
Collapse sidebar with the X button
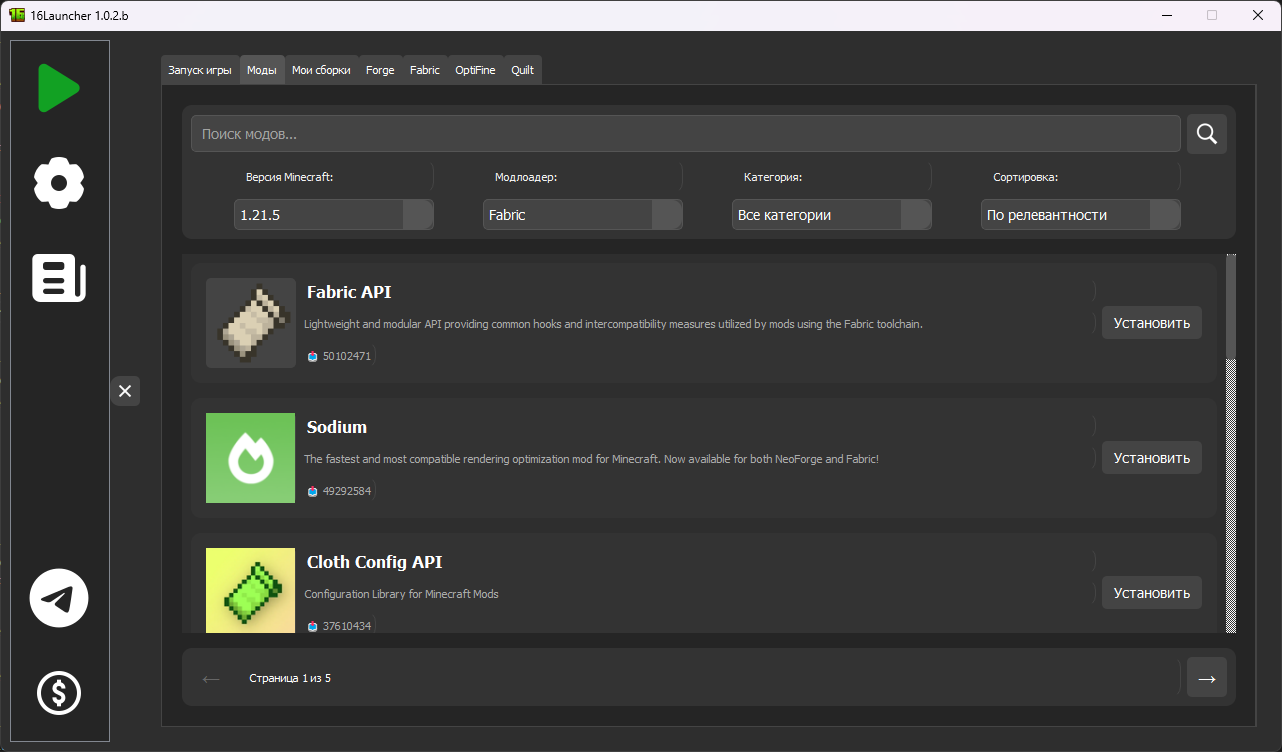click(x=125, y=391)
